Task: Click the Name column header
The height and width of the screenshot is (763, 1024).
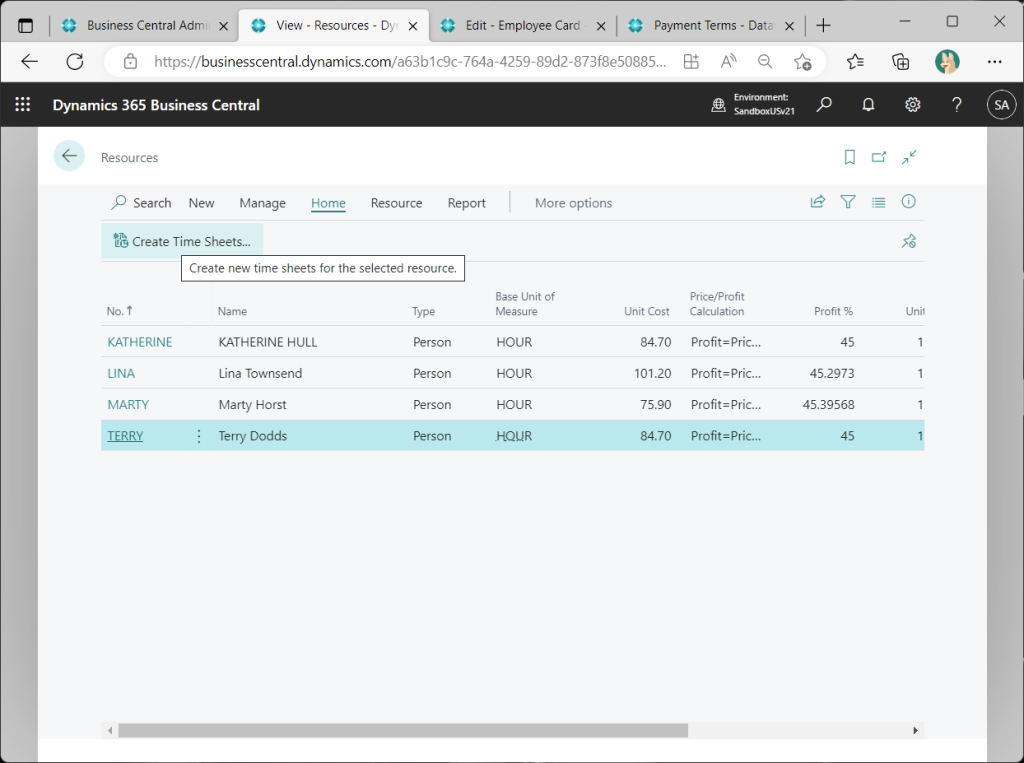Action: click(x=232, y=311)
